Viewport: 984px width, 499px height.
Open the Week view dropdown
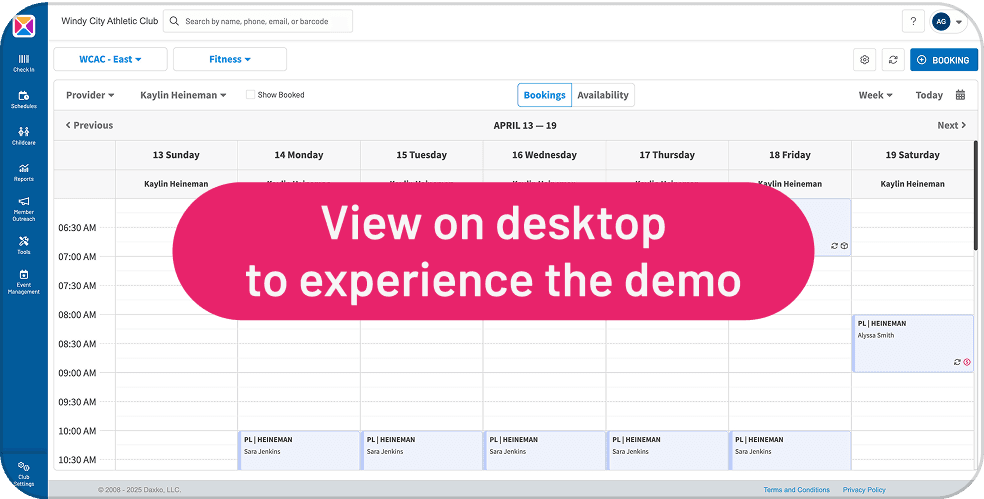point(875,95)
